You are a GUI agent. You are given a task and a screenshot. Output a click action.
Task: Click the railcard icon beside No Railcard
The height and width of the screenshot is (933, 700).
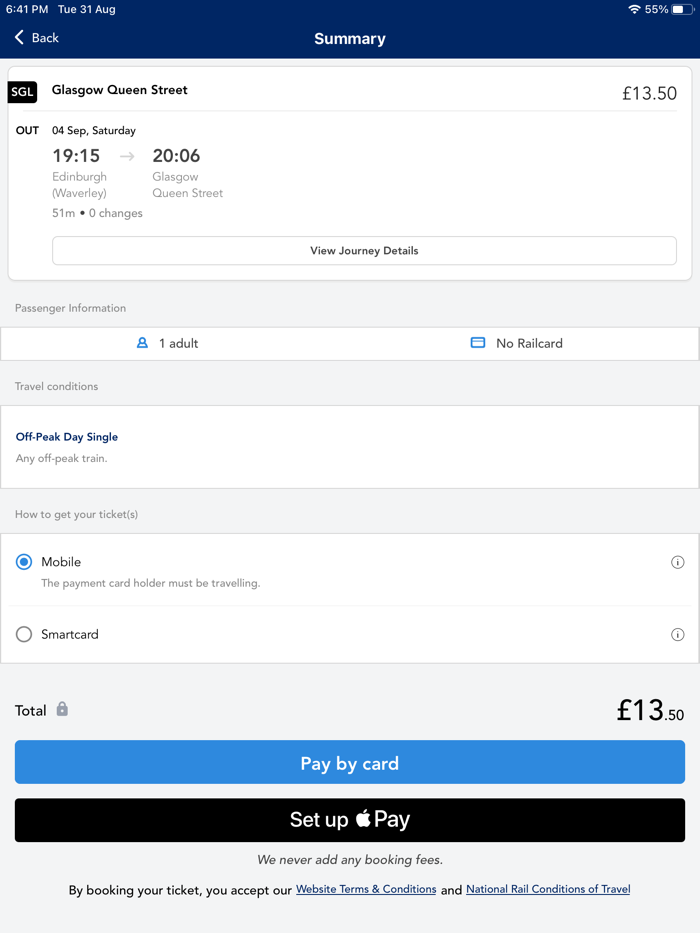pyautogui.click(x=477, y=342)
